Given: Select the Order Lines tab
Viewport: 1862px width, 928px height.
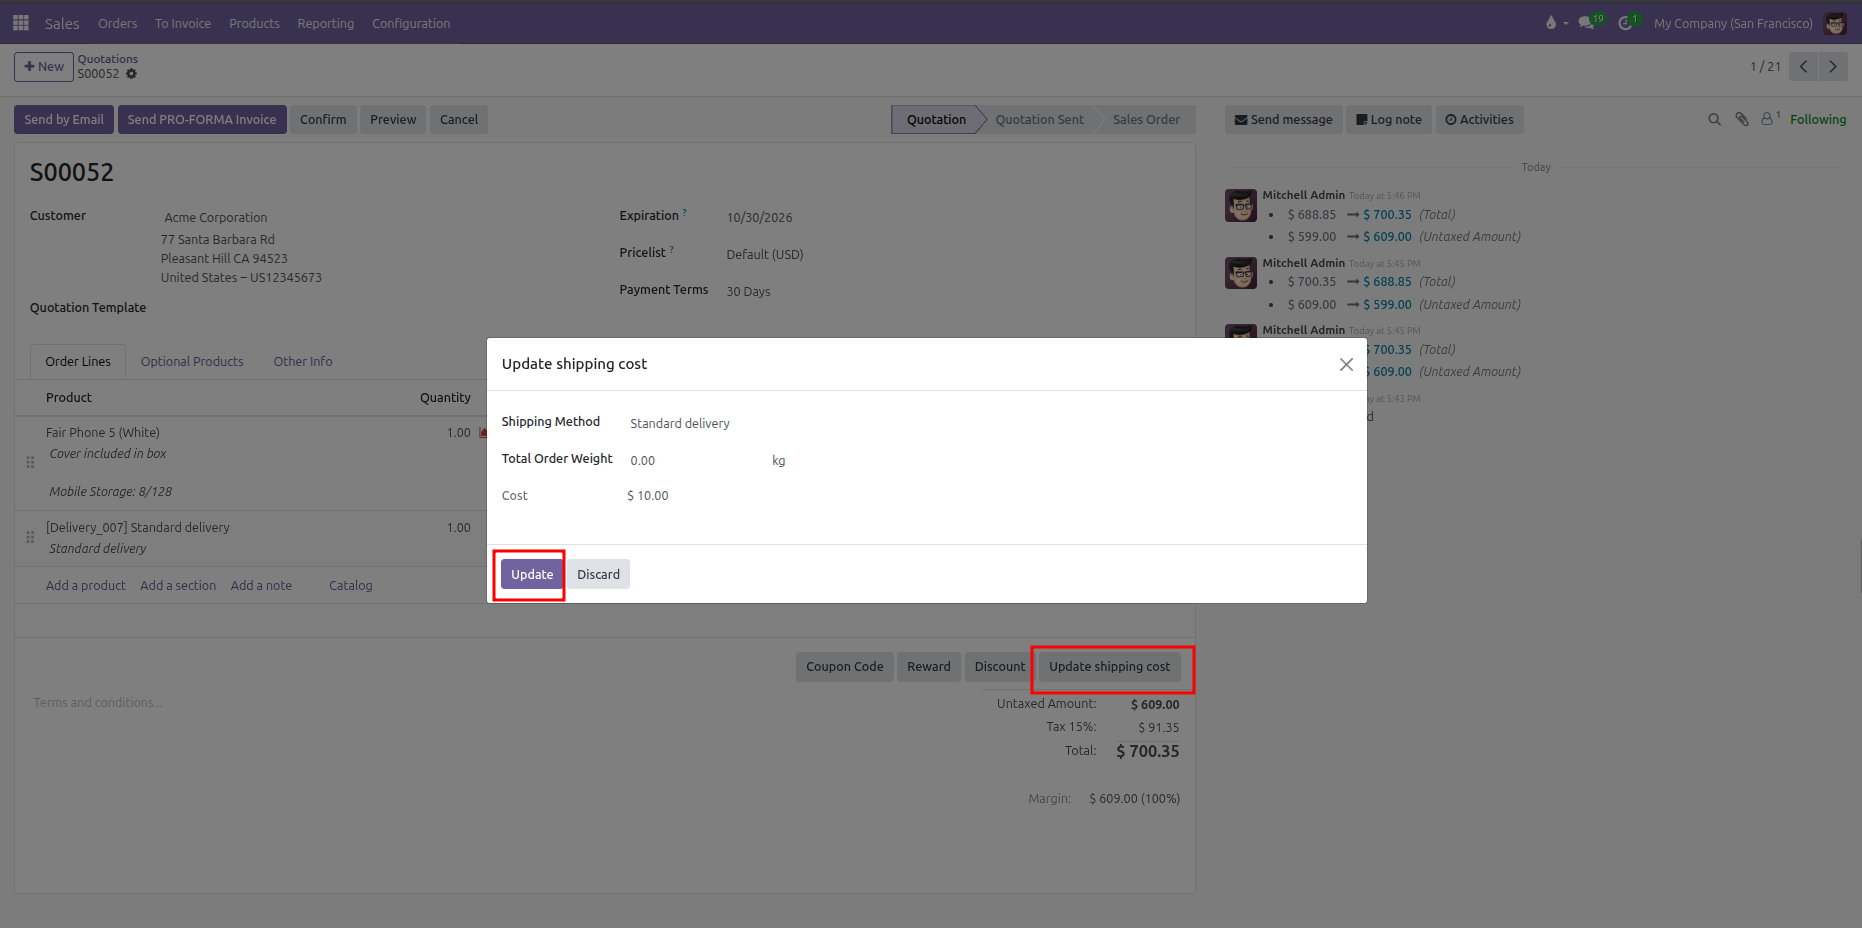Looking at the screenshot, I should (x=78, y=362).
